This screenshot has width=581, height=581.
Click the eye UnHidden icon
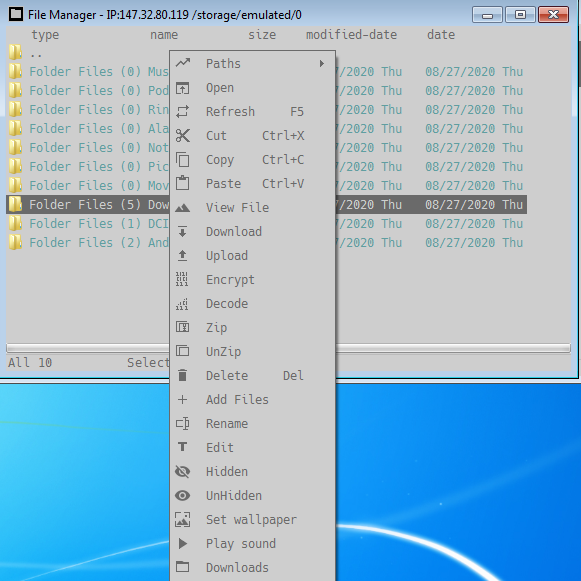[x=183, y=495]
